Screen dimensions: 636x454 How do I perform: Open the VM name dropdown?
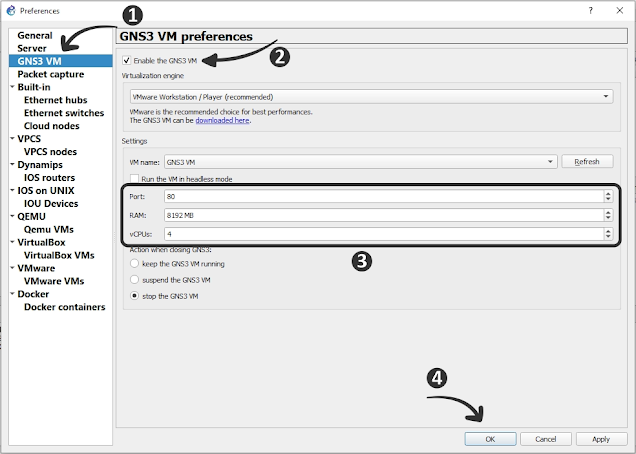tap(361, 162)
